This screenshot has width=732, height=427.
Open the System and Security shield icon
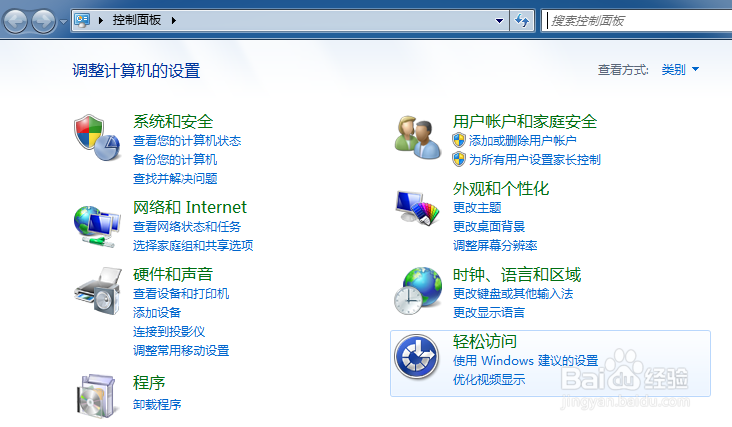pyautogui.click(x=97, y=138)
